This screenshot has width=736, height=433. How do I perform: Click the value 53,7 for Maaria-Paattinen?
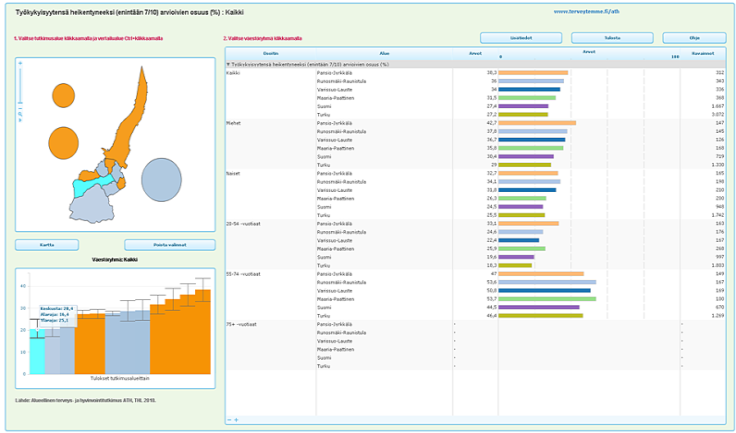pos(491,299)
